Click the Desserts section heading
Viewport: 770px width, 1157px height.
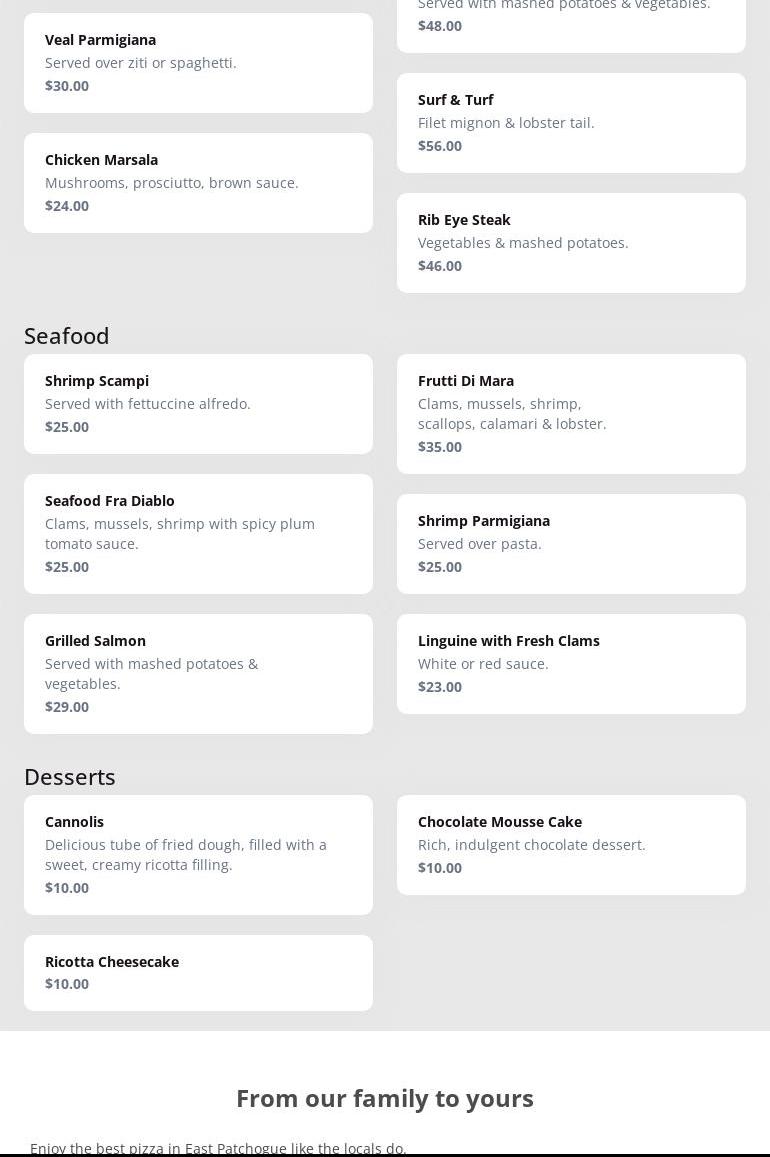(70, 777)
